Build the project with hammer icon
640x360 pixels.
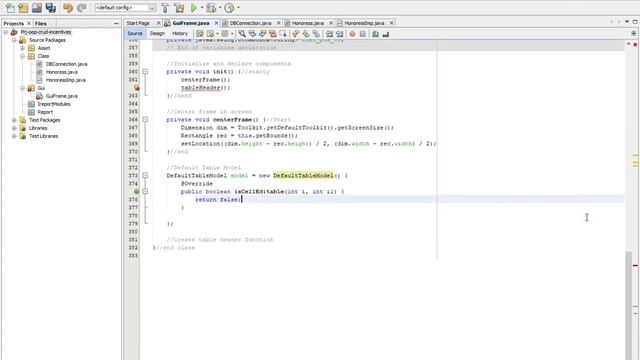coord(165,7)
